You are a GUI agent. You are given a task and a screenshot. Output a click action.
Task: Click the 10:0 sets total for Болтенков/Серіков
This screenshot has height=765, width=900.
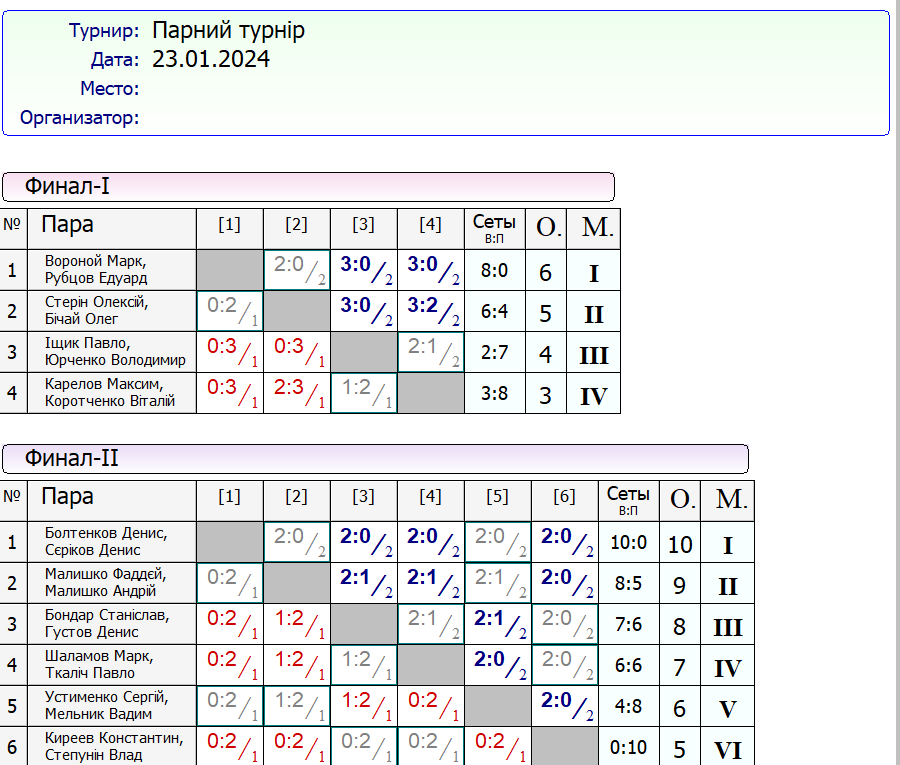628,542
